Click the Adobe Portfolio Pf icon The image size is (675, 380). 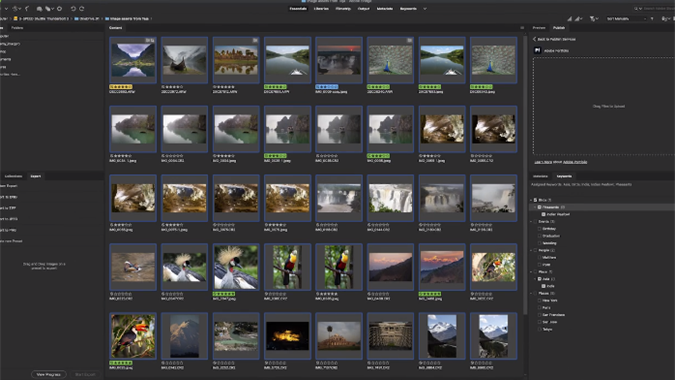click(x=537, y=50)
